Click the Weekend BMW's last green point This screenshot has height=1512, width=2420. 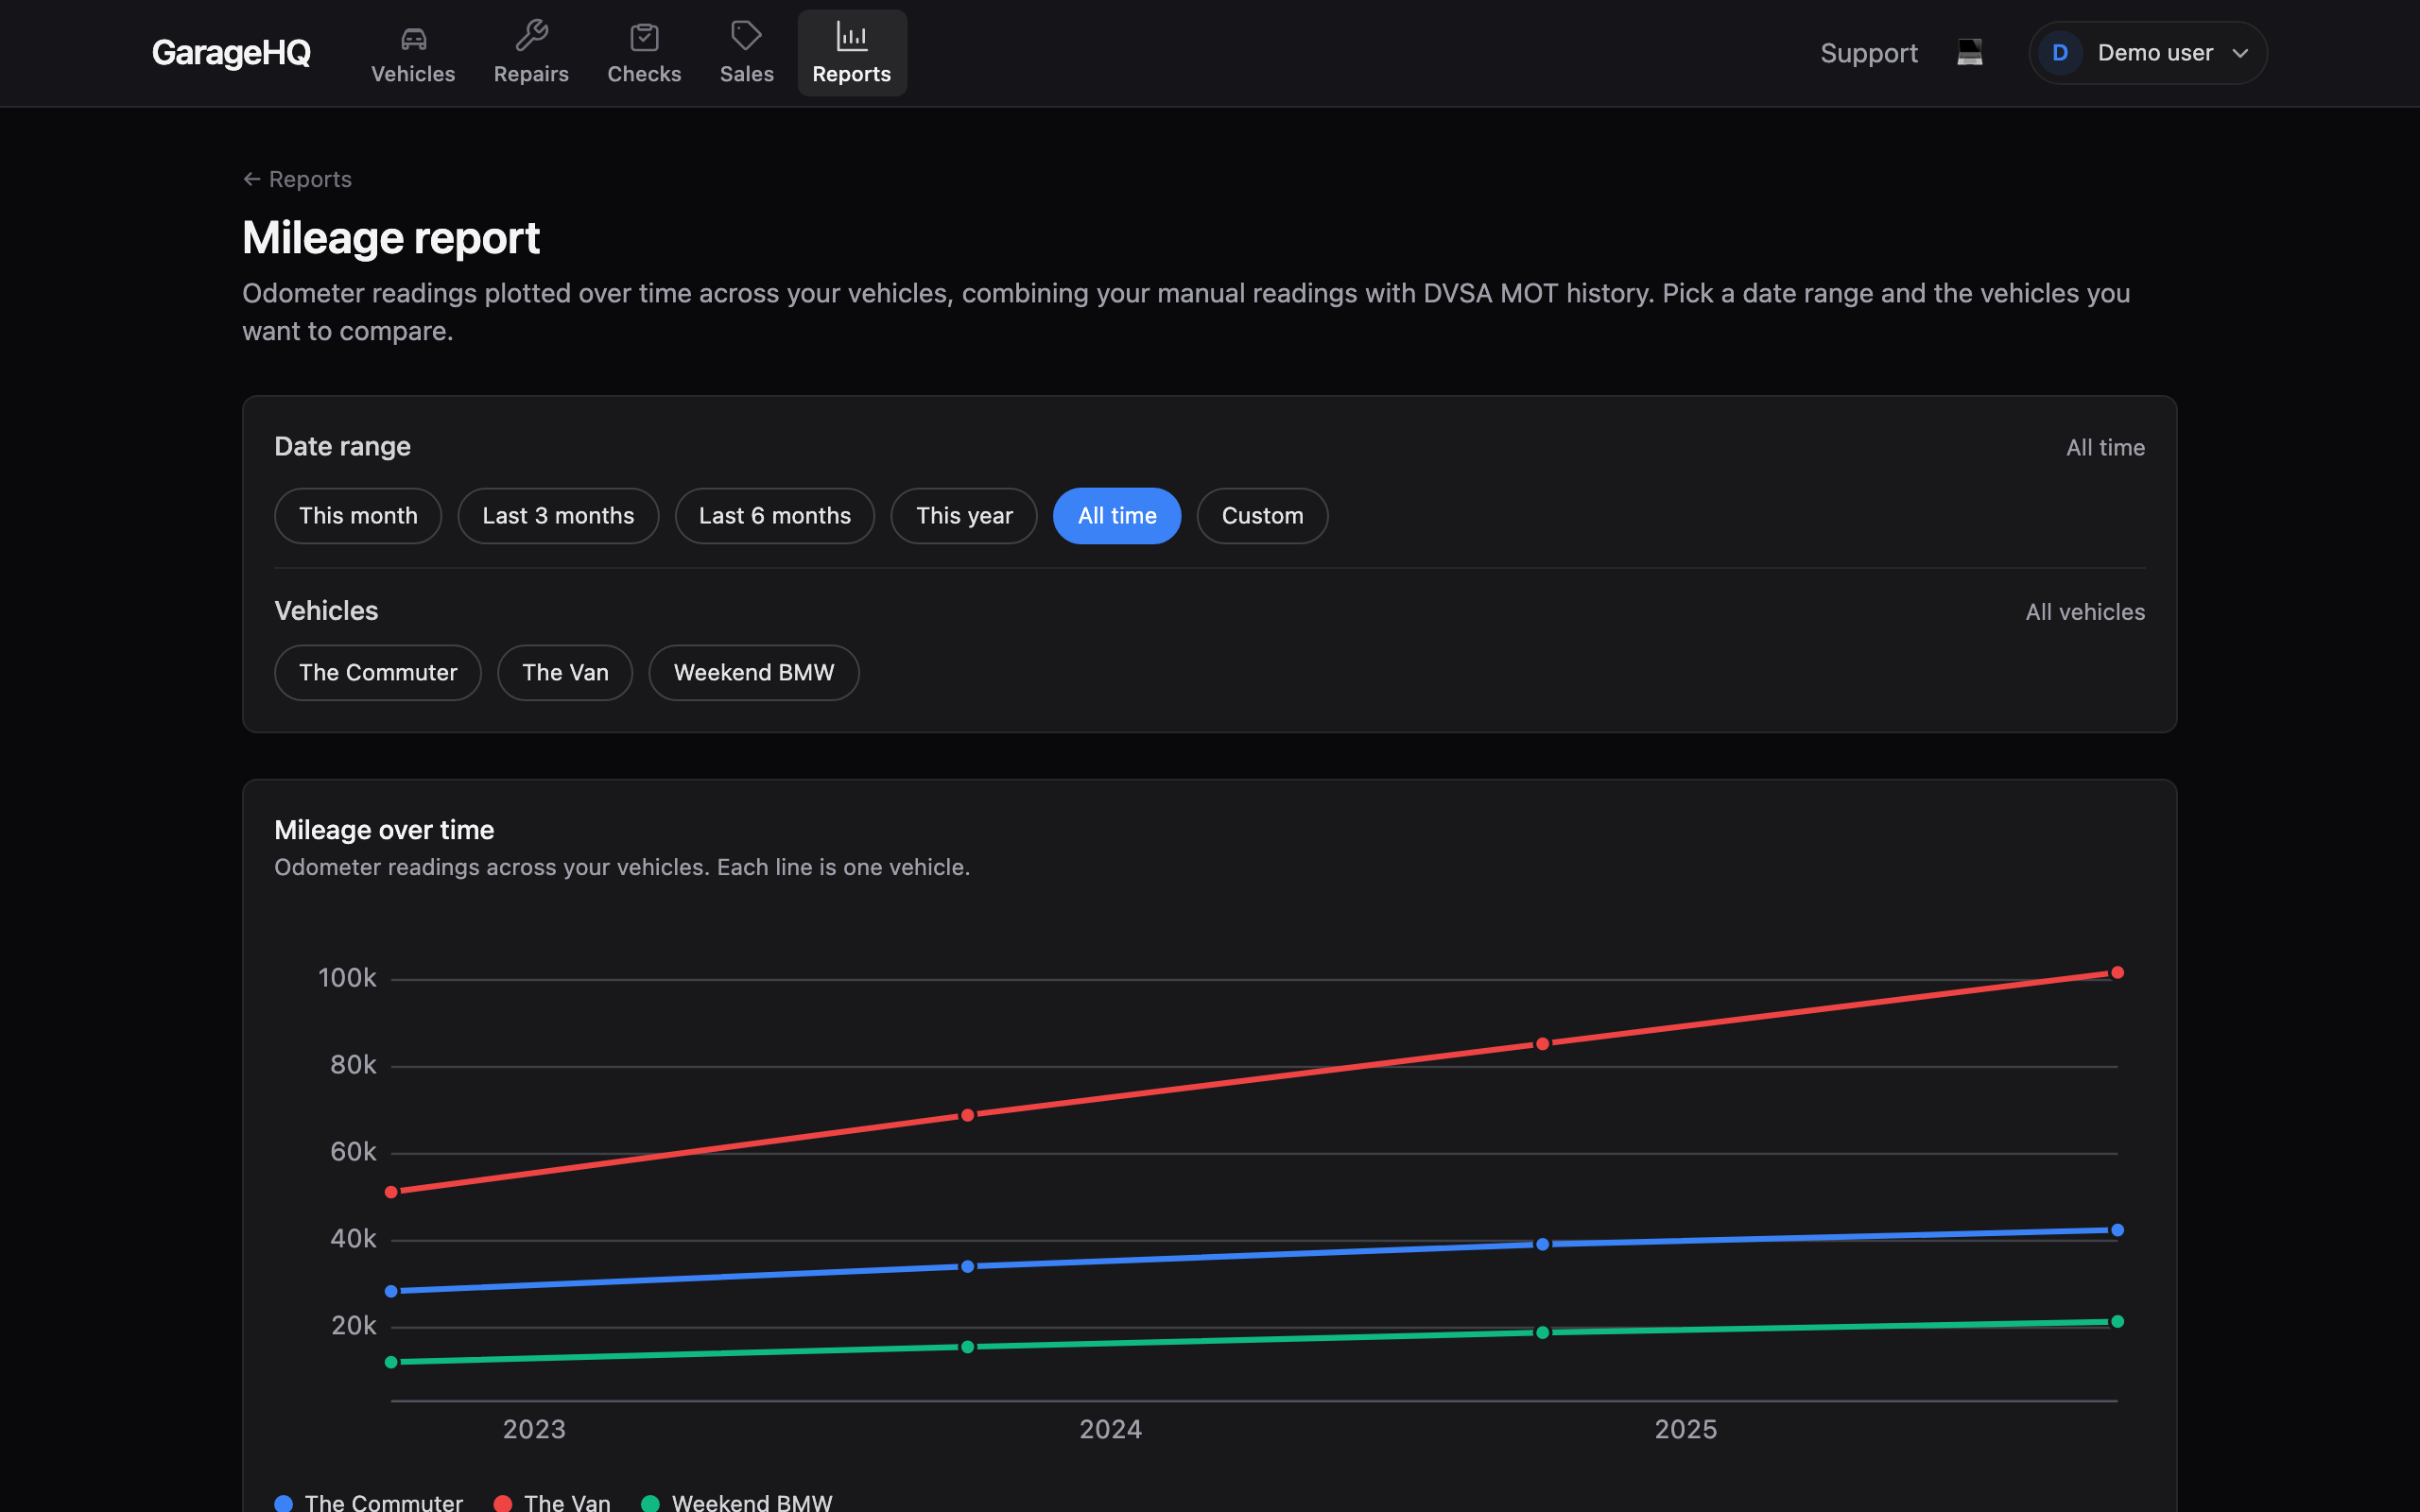click(x=2117, y=1321)
